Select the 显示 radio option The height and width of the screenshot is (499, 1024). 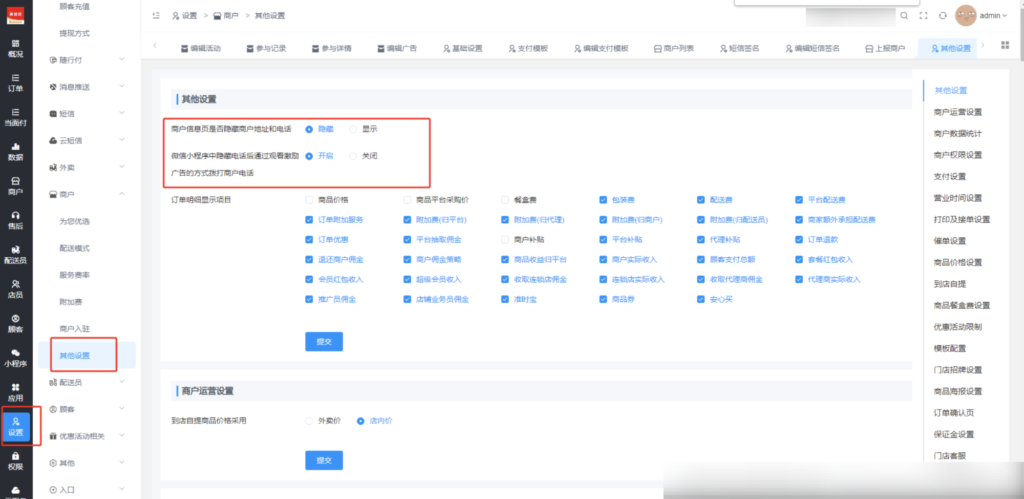coord(353,129)
